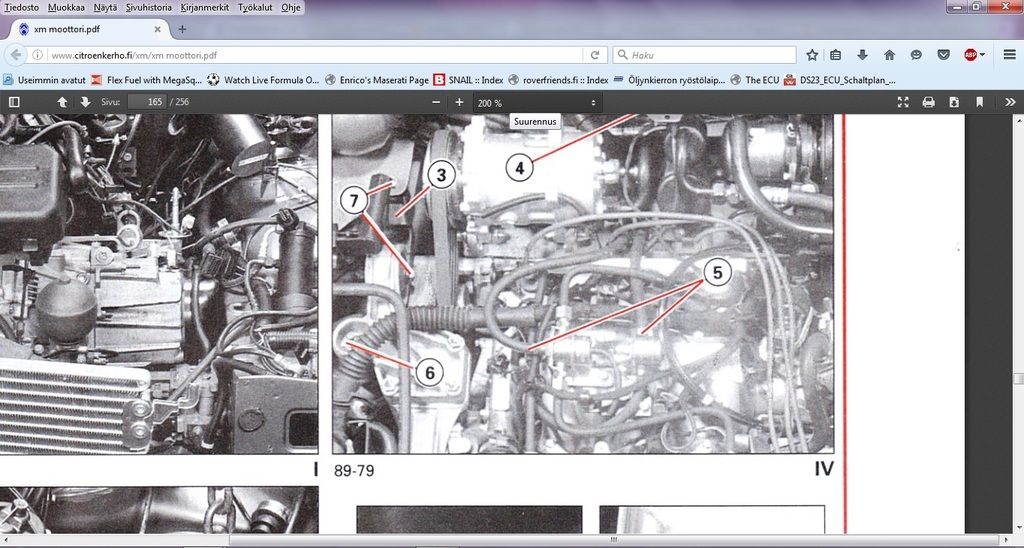1024x548 pixels.
Task: Open the Muokkaa menu
Action: (x=66, y=7)
